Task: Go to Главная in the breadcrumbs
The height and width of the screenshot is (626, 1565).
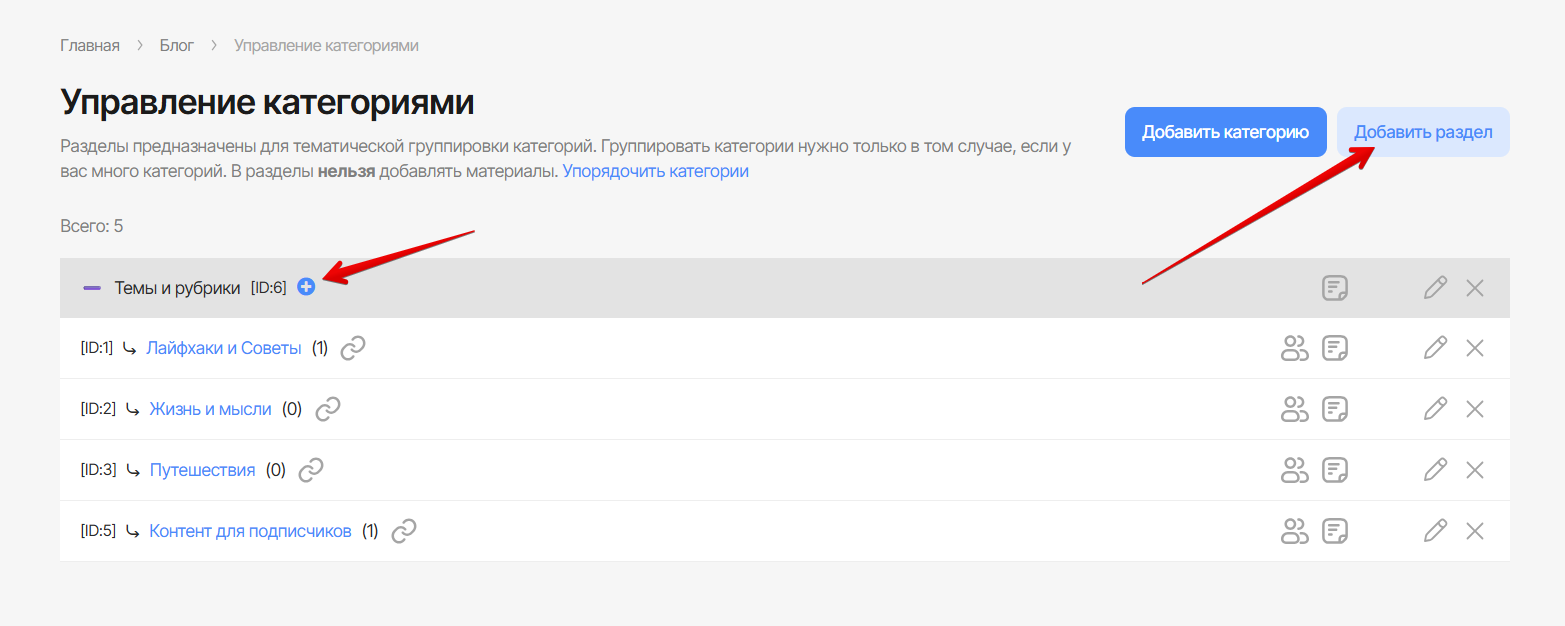Action: pos(90,45)
